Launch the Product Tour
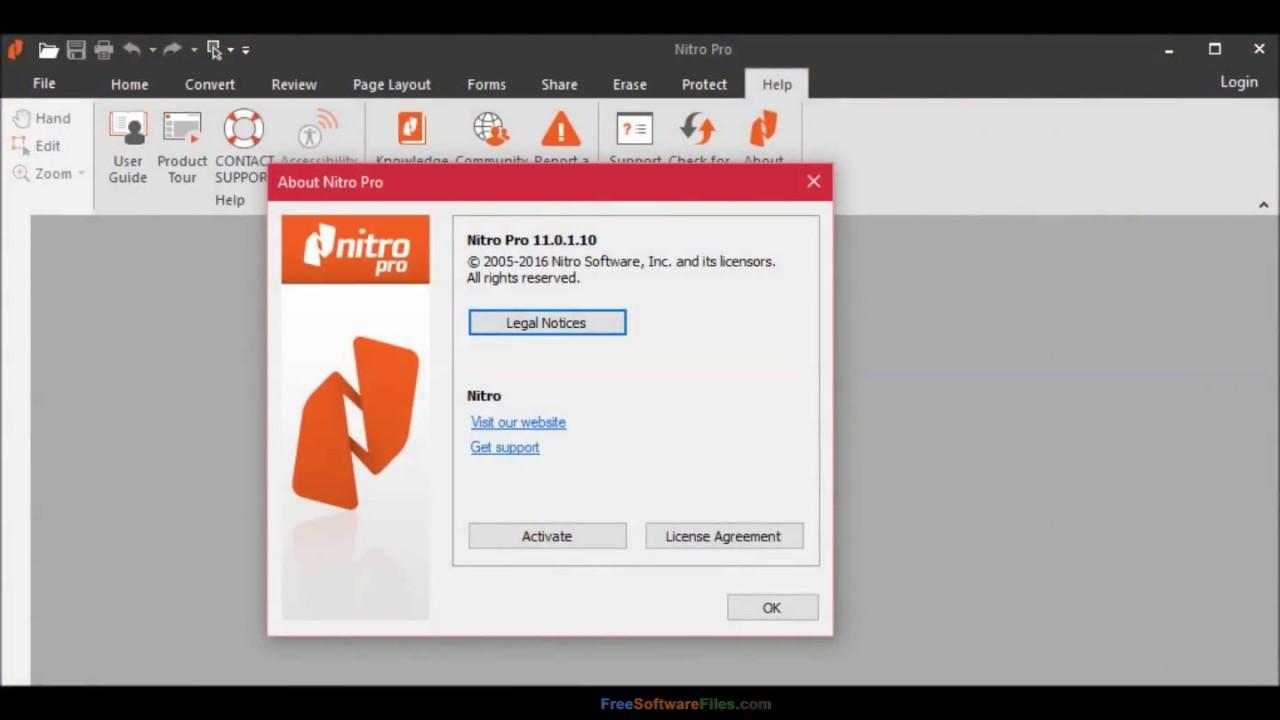The width and height of the screenshot is (1280, 720). (182, 147)
